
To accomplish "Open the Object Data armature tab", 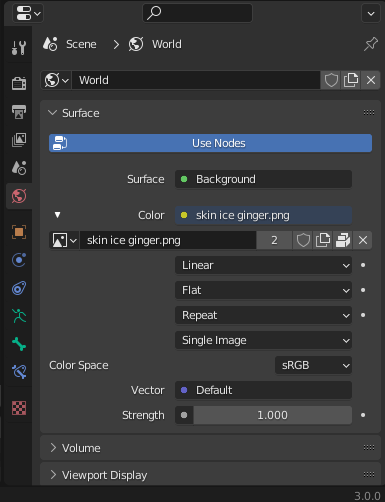I will (19, 316).
